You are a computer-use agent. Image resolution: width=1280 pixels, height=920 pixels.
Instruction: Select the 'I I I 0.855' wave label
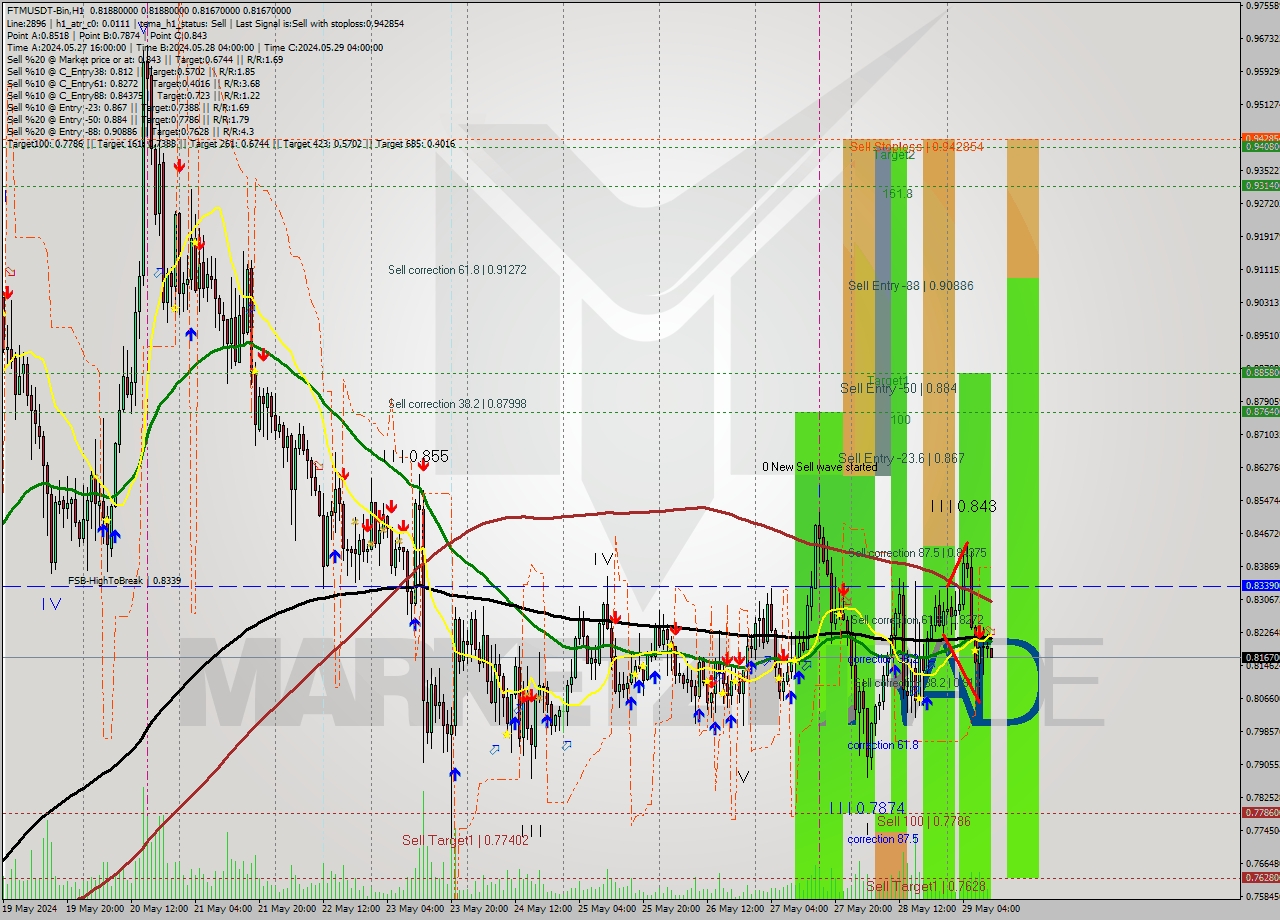click(415, 456)
